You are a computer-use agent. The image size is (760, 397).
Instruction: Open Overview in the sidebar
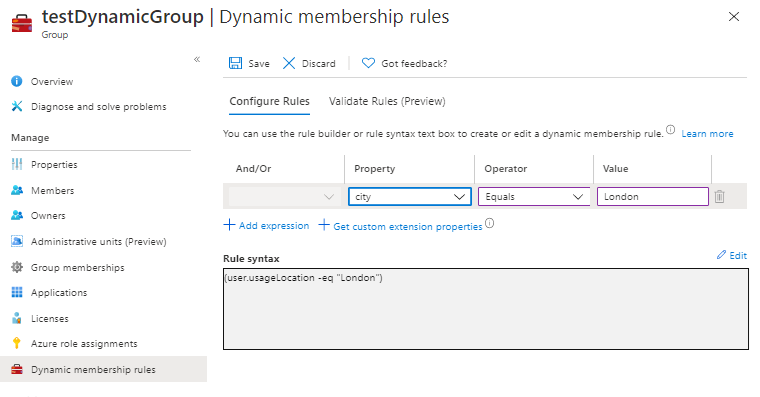(52, 81)
